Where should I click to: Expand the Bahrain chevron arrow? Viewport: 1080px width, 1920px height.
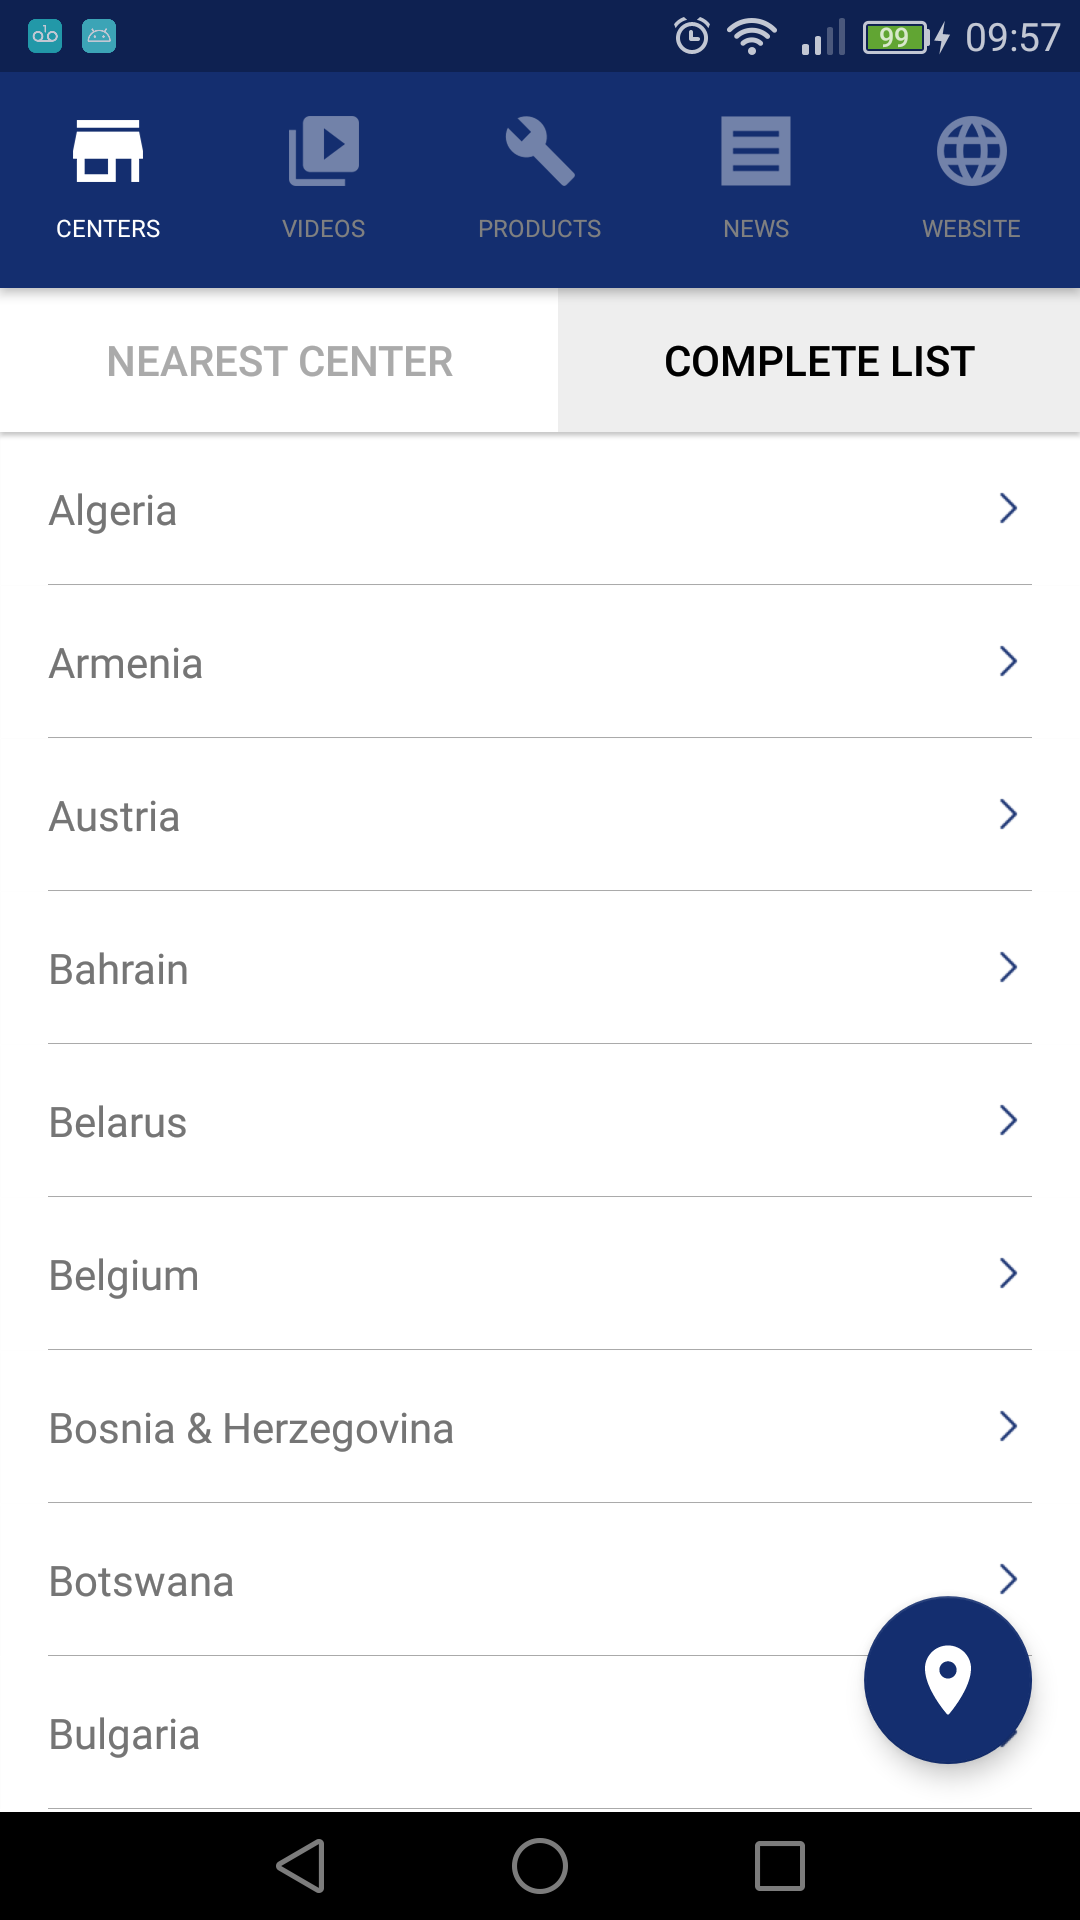pyautogui.click(x=1008, y=967)
